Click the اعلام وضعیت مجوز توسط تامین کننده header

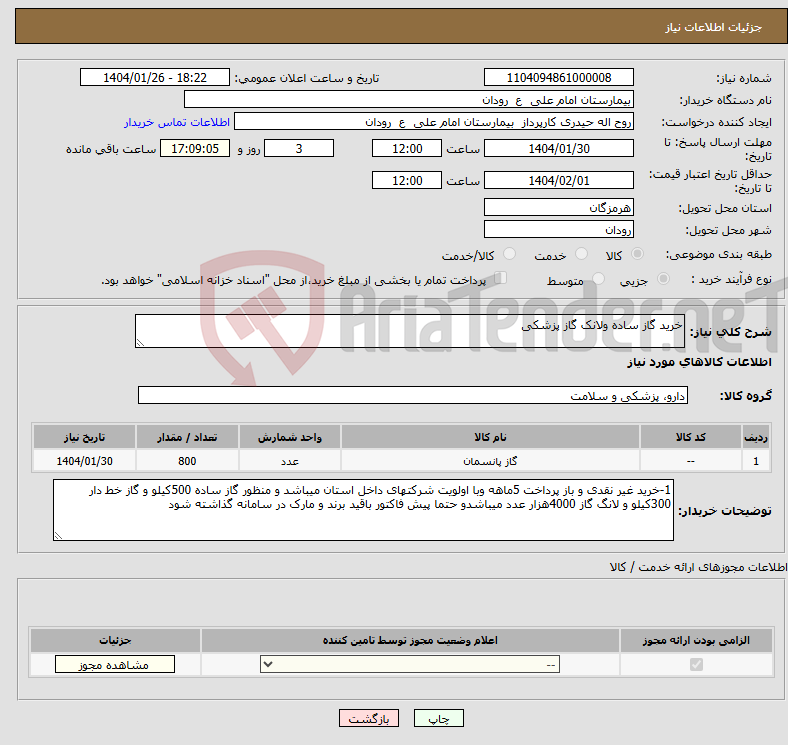[410, 640]
